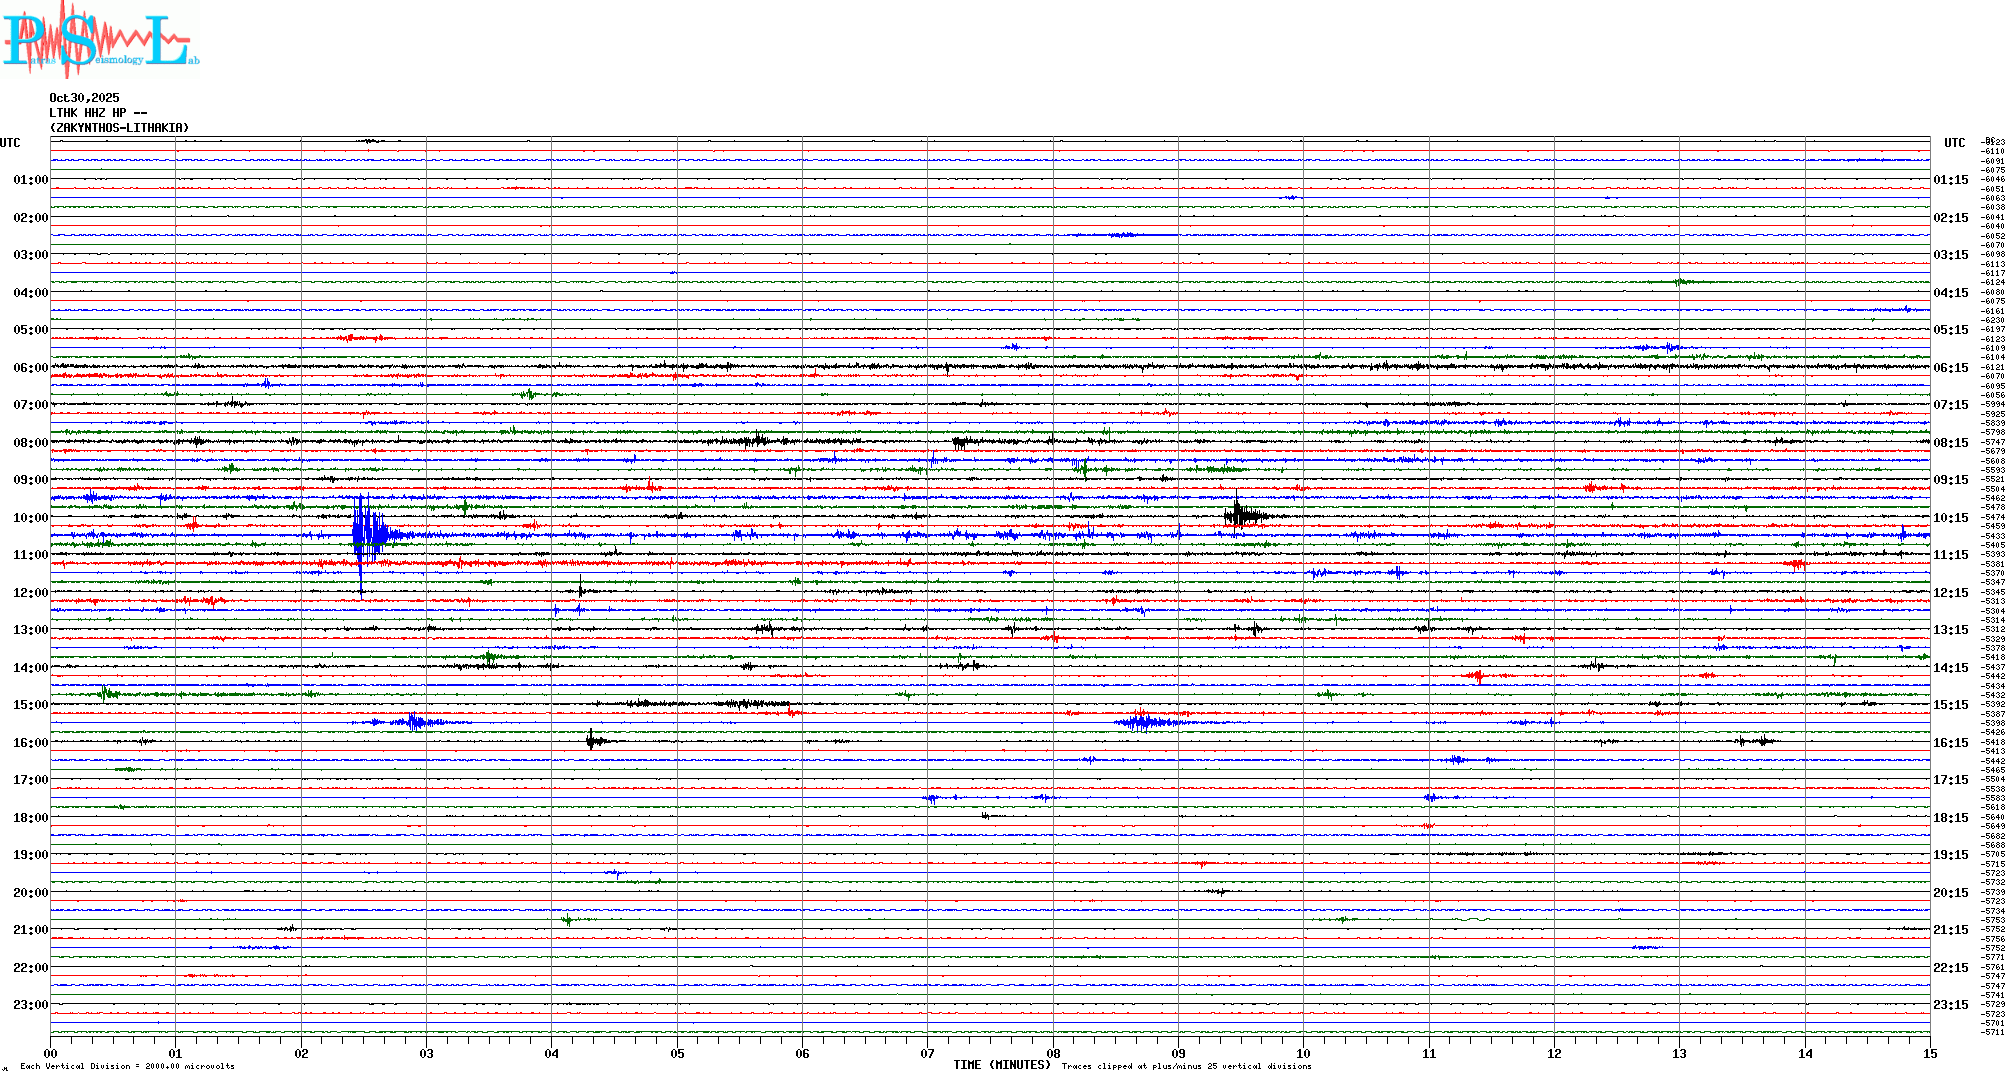The height and width of the screenshot is (1080, 2010).
Task: Click the minute 15 axis tick label
Action: pos(1929,1054)
